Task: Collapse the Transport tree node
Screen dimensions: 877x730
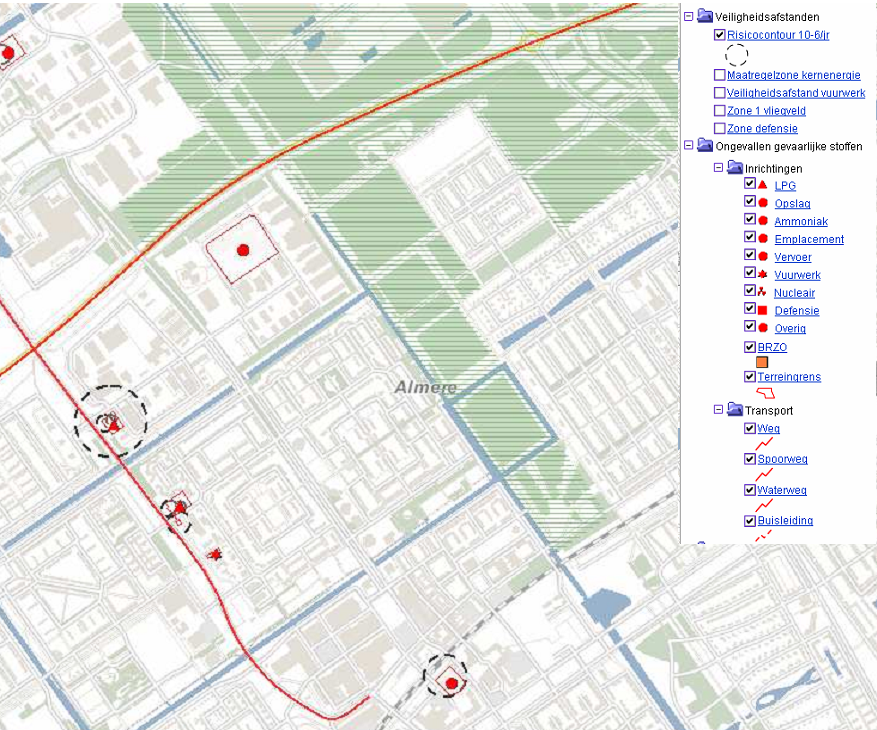Action: [x=719, y=409]
